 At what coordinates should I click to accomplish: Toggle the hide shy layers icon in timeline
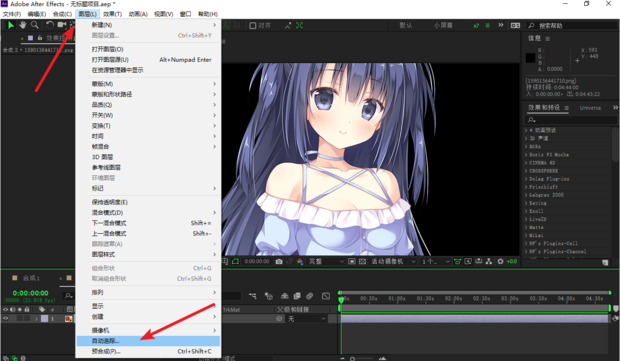coord(284,296)
